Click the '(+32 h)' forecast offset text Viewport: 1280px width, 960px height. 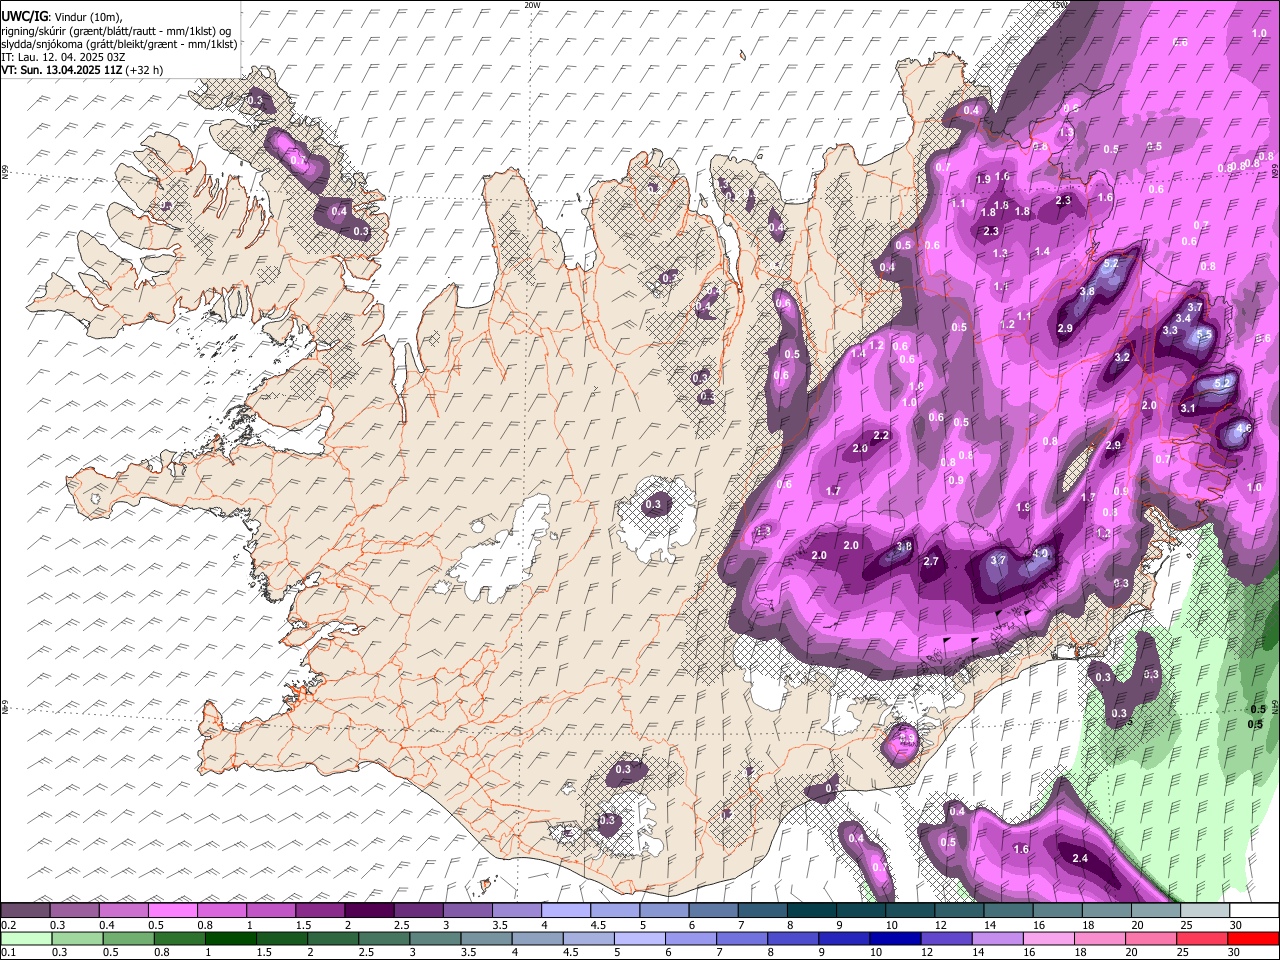coord(144,70)
